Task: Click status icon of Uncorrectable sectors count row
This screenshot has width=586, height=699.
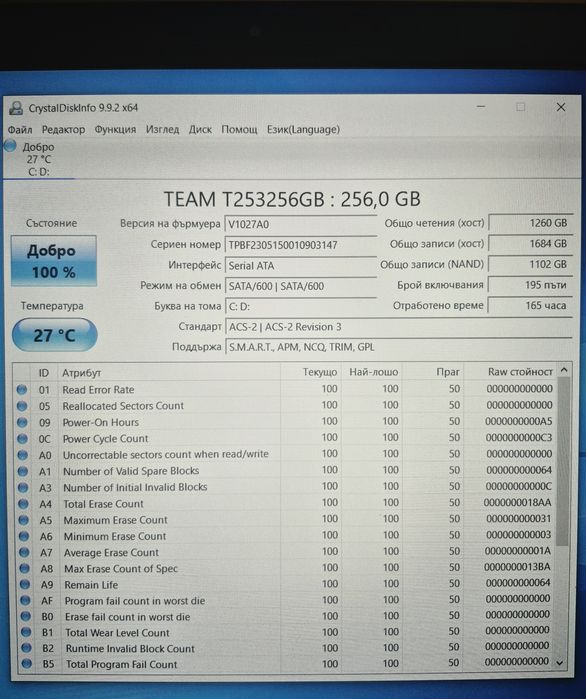Action: [22, 455]
